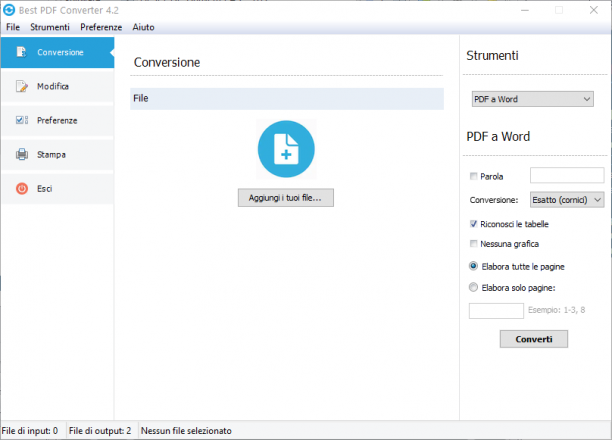Click 'File di input: 0' status text
This screenshot has height=440, width=612.
[x=30, y=431]
